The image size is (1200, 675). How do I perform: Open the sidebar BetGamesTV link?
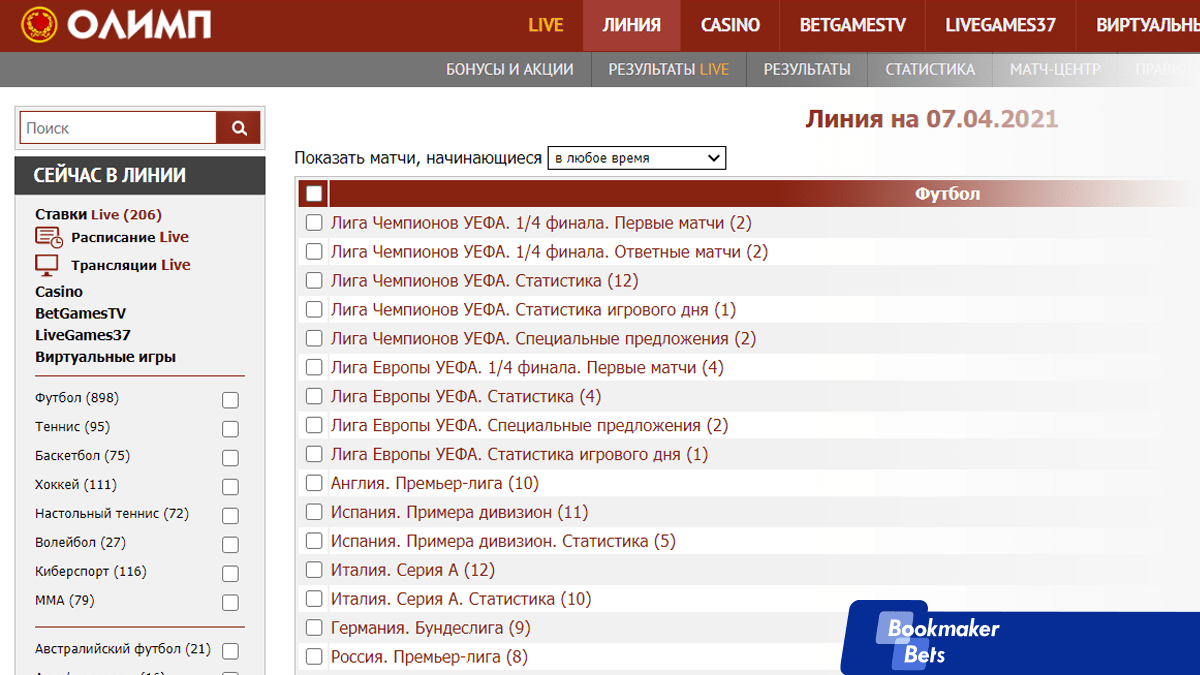81,314
